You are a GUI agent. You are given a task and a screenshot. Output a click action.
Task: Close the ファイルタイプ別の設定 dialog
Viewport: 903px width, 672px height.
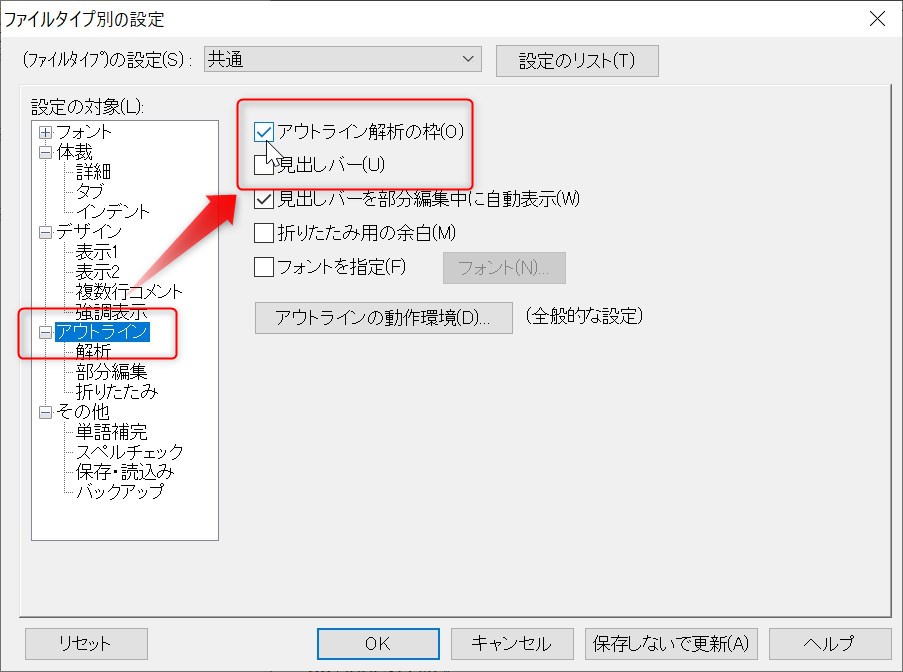[x=877, y=18]
